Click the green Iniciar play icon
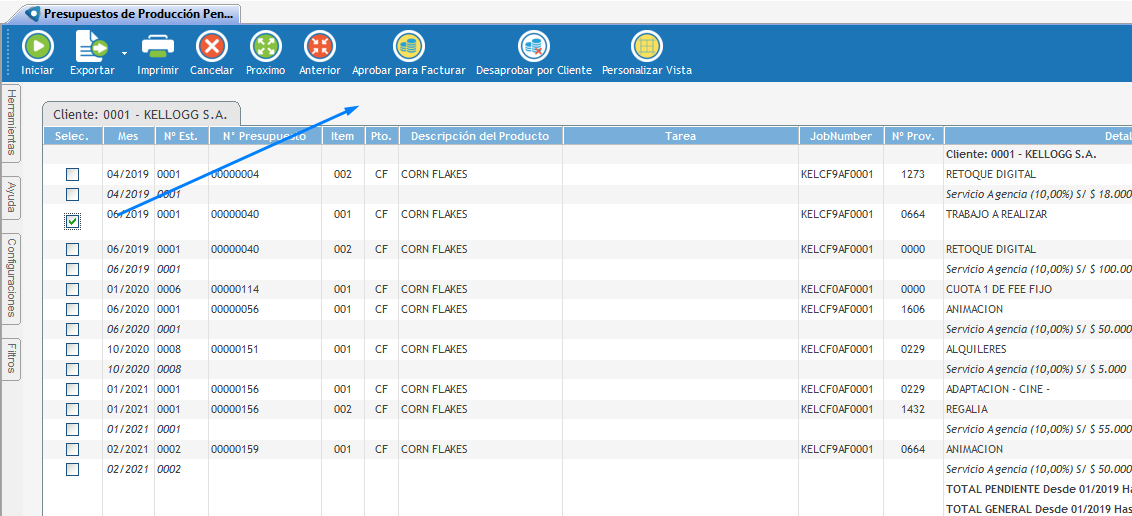 (37, 47)
